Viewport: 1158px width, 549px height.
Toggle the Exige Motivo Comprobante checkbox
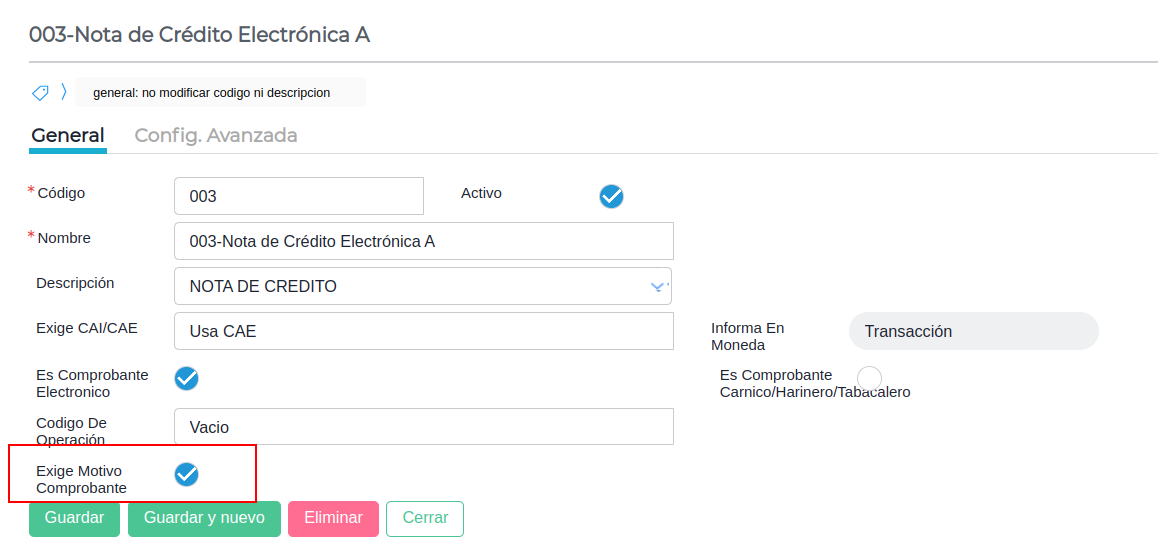187,474
